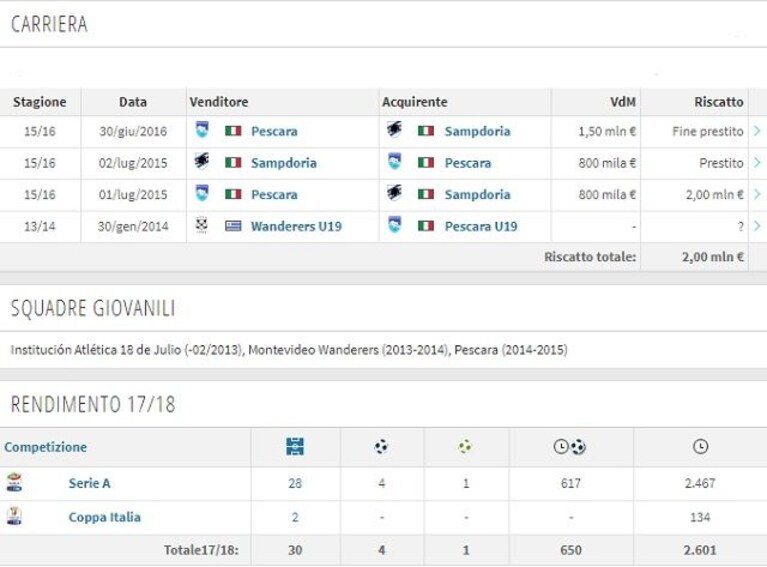Screen dimensions: 767x567
Task: Click the Coppa Italia trophy logo
Action: (x=14, y=516)
